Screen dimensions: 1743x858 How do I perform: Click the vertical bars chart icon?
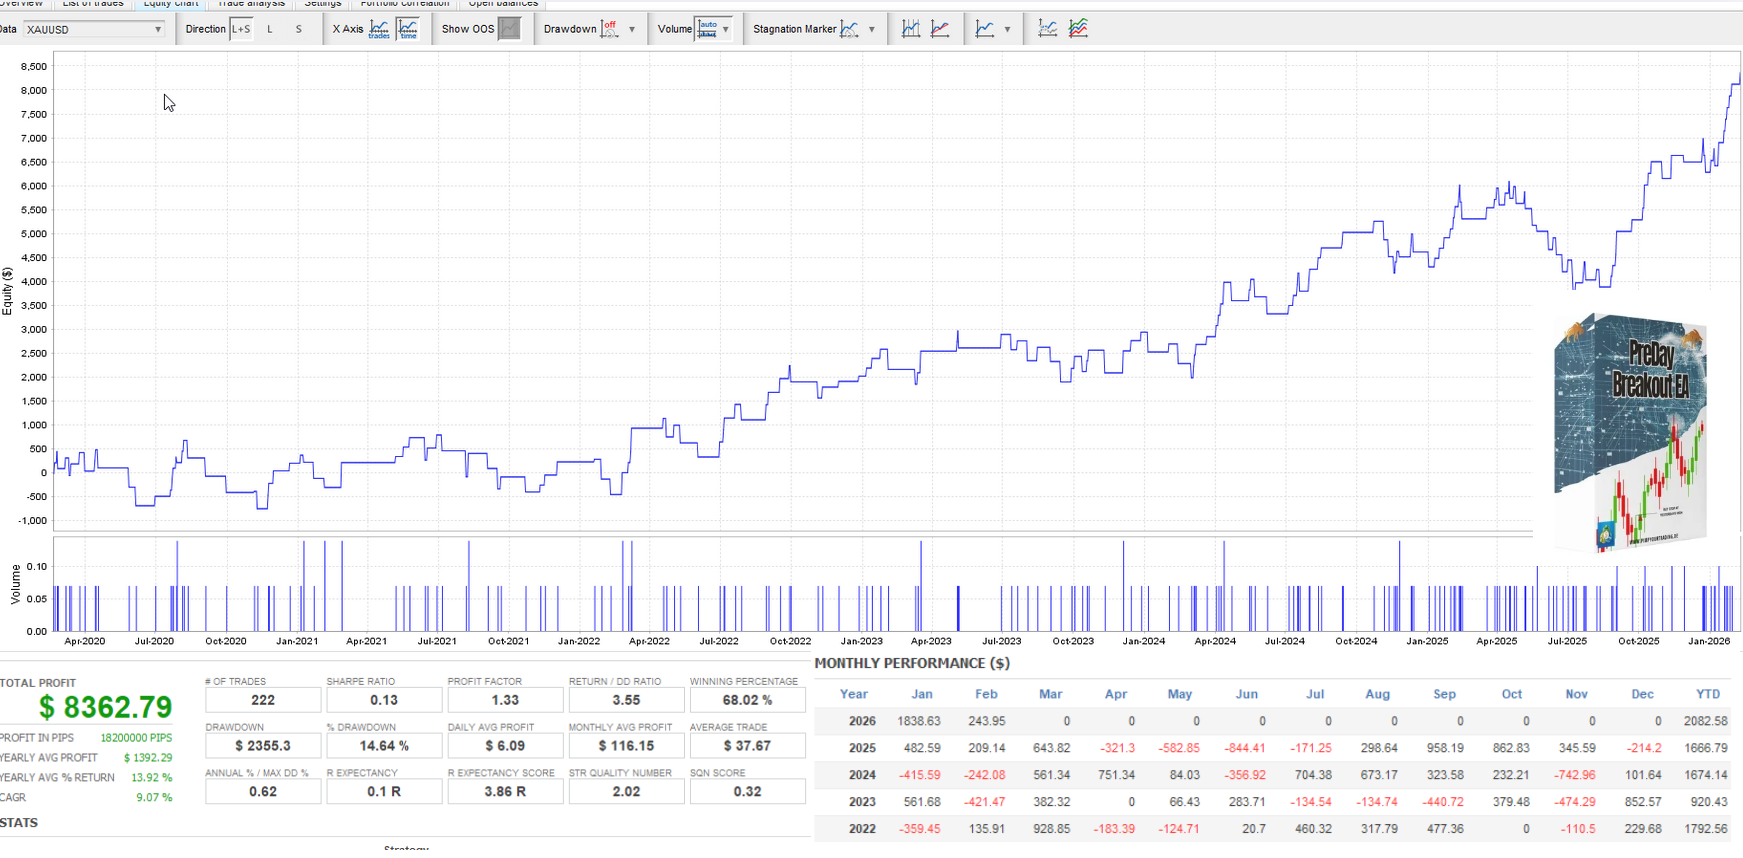(x=910, y=29)
